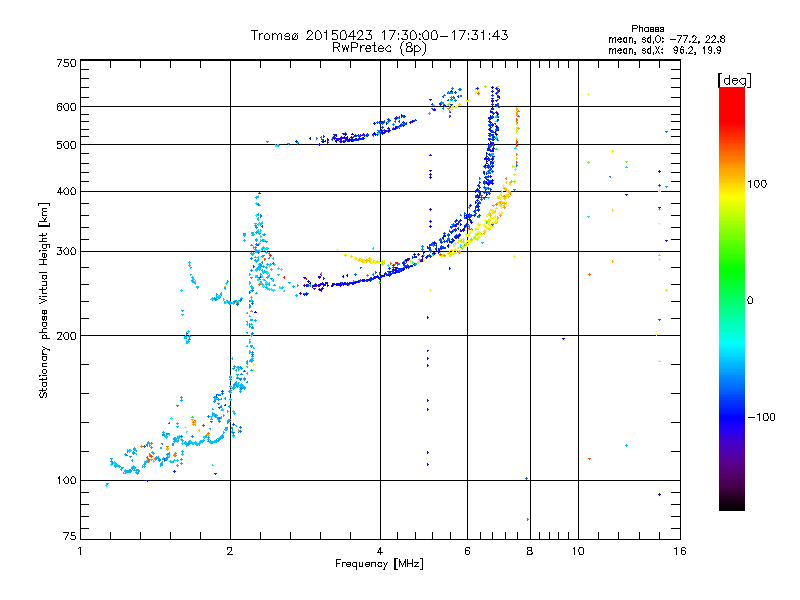Click the x-axis tick label '8'
Image resolution: width=800 pixels, height=600 pixels.
(530, 551)
